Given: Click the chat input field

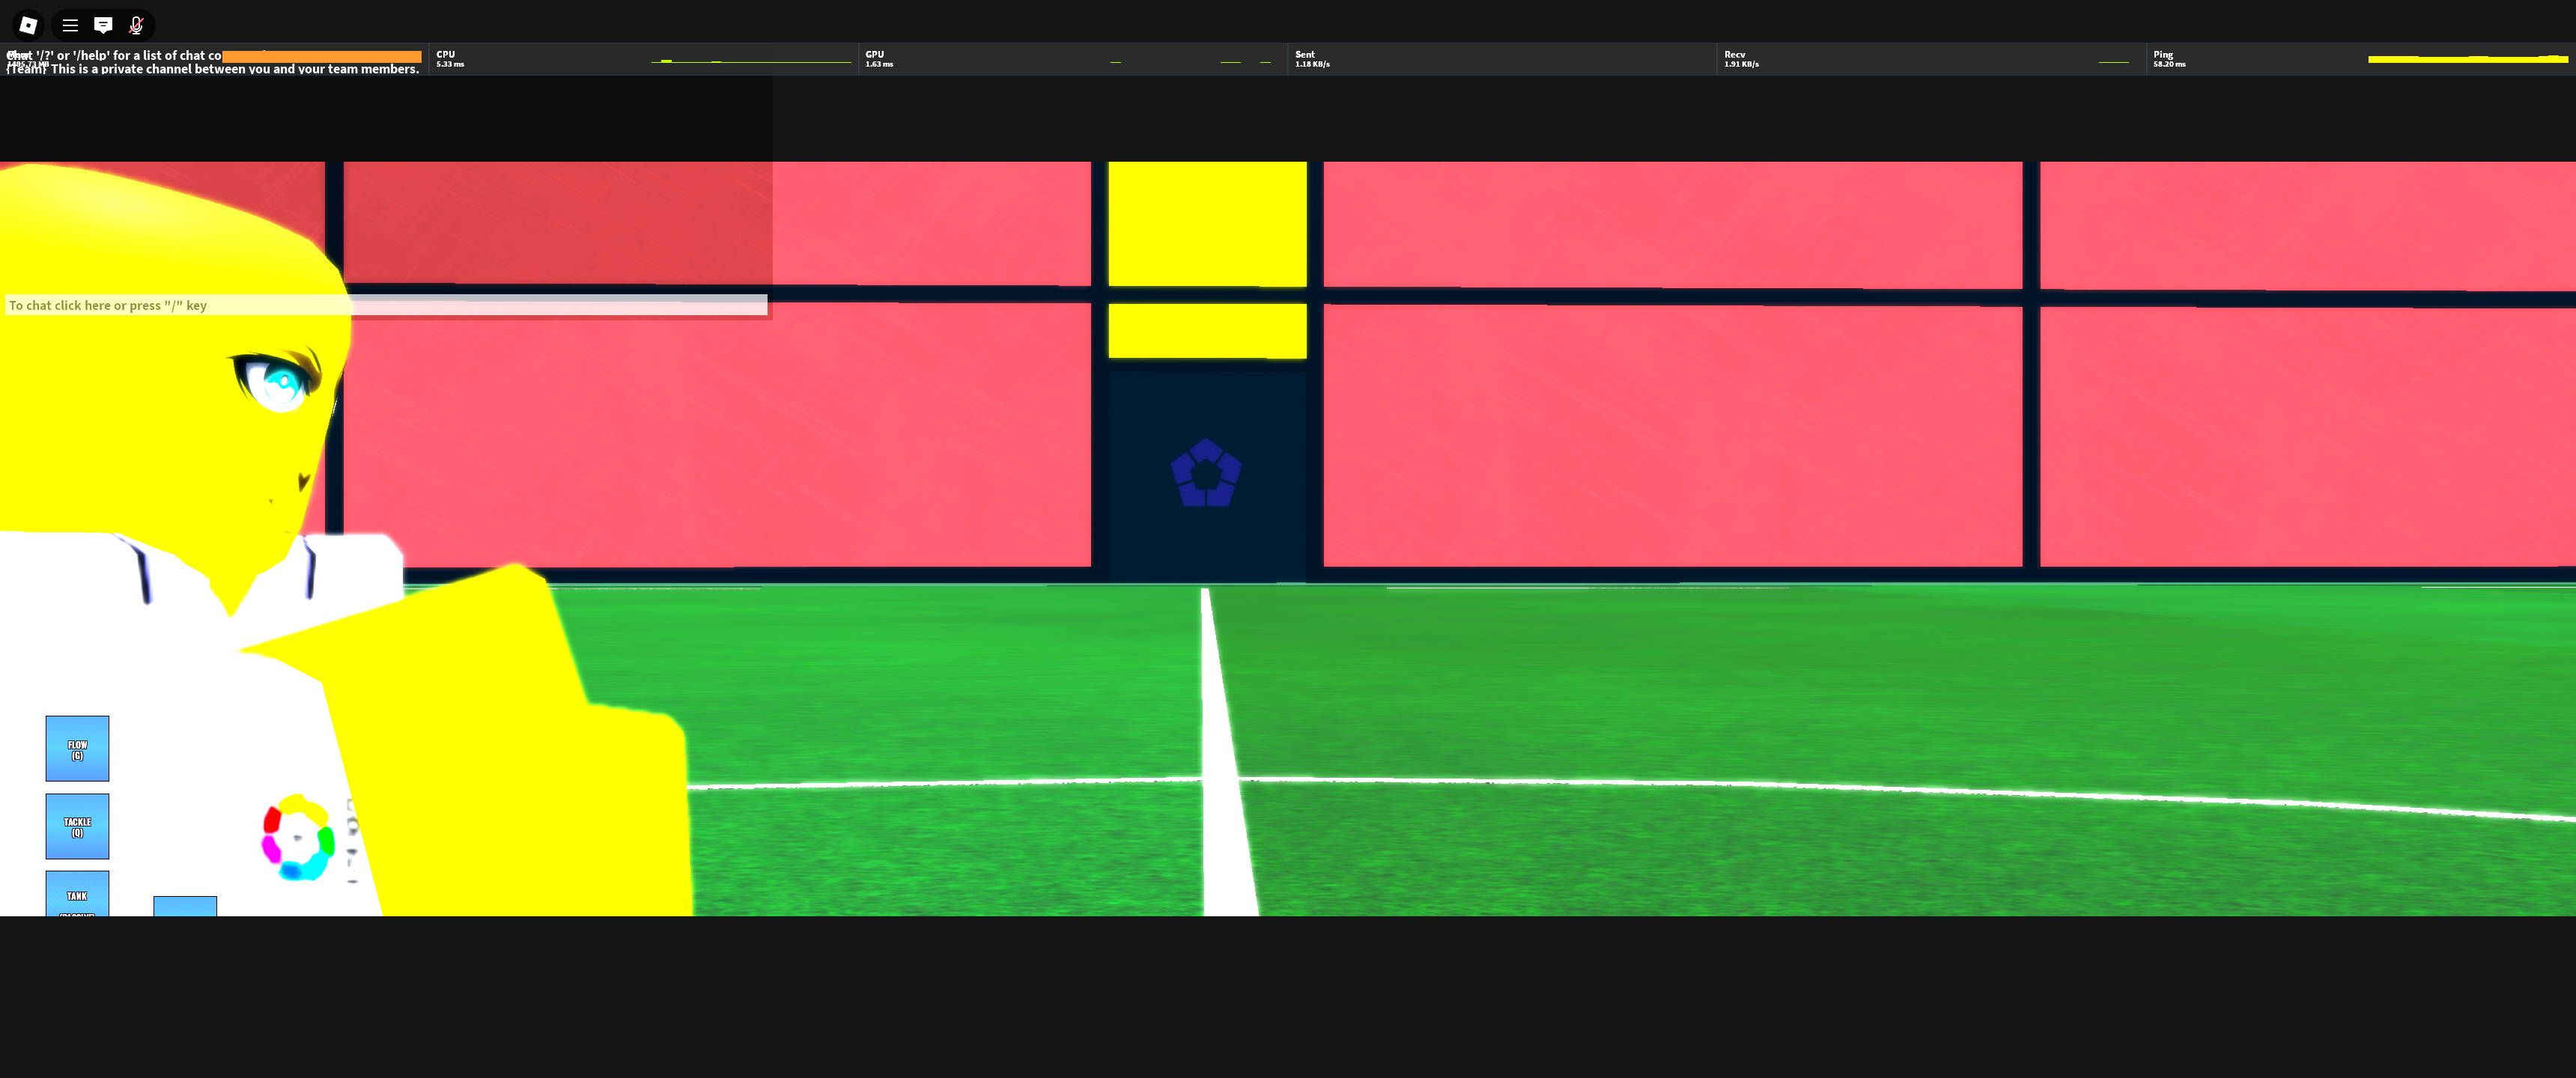Looking at the screenshot, I should tap(386, 305).
